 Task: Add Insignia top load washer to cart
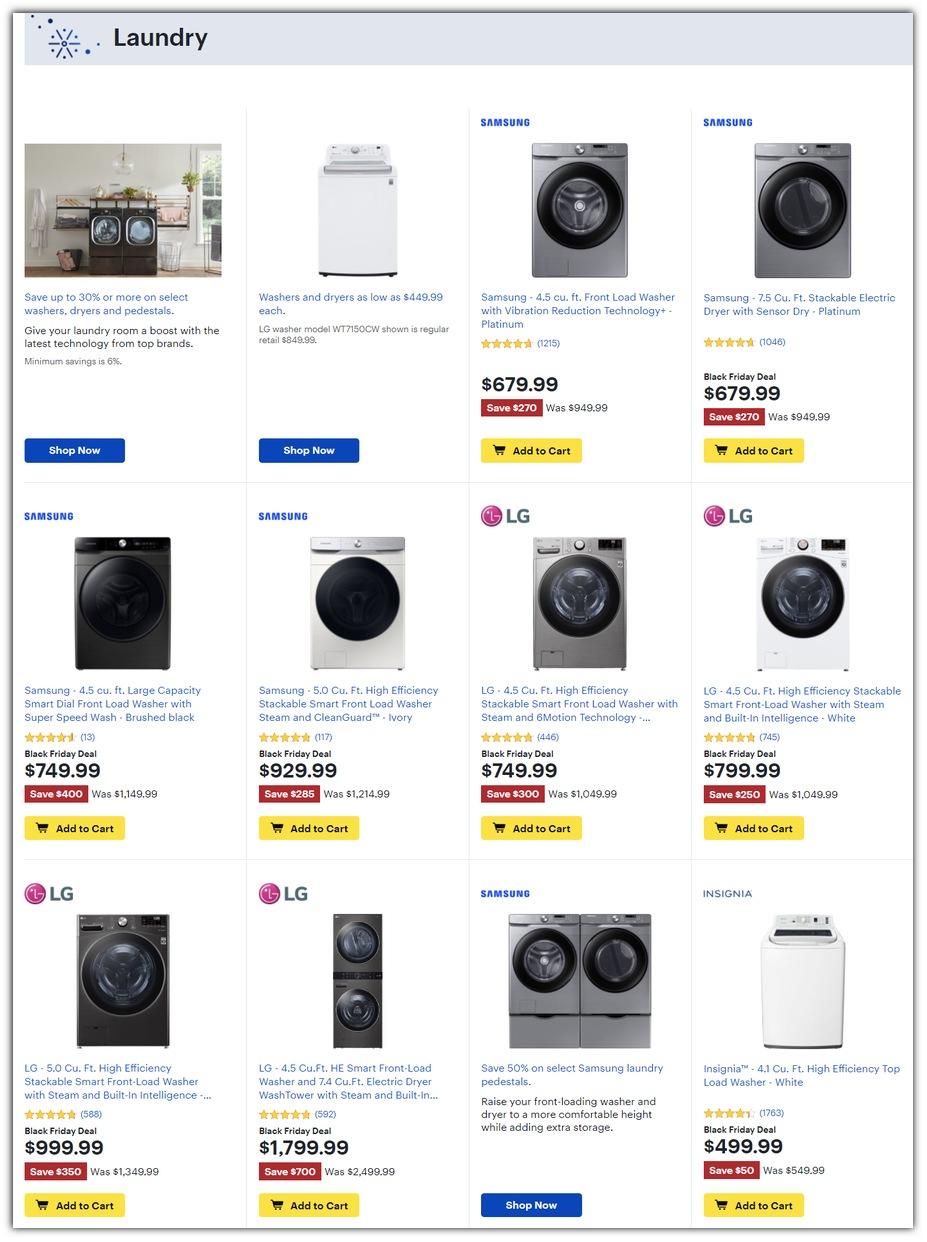point(753,1205)
